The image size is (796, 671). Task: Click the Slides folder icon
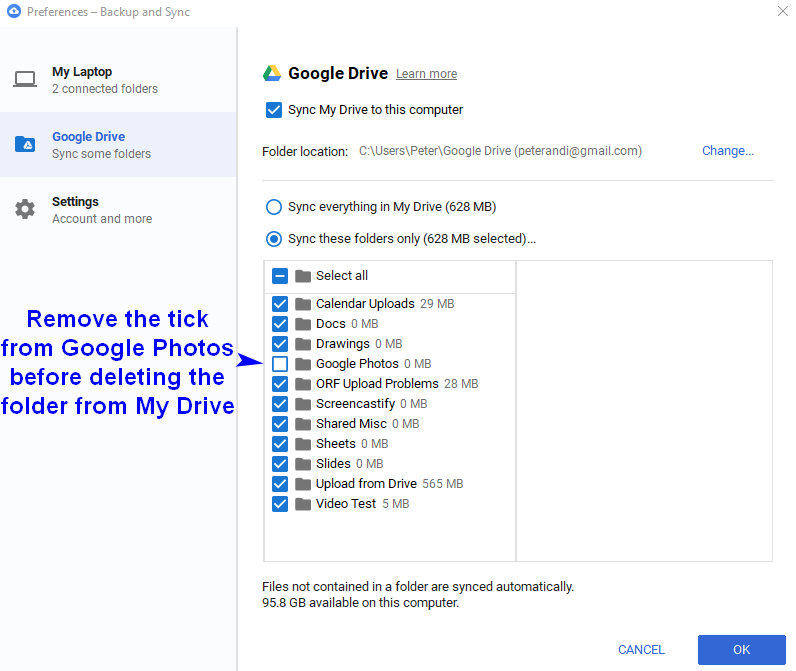click(x=303, y=464)
